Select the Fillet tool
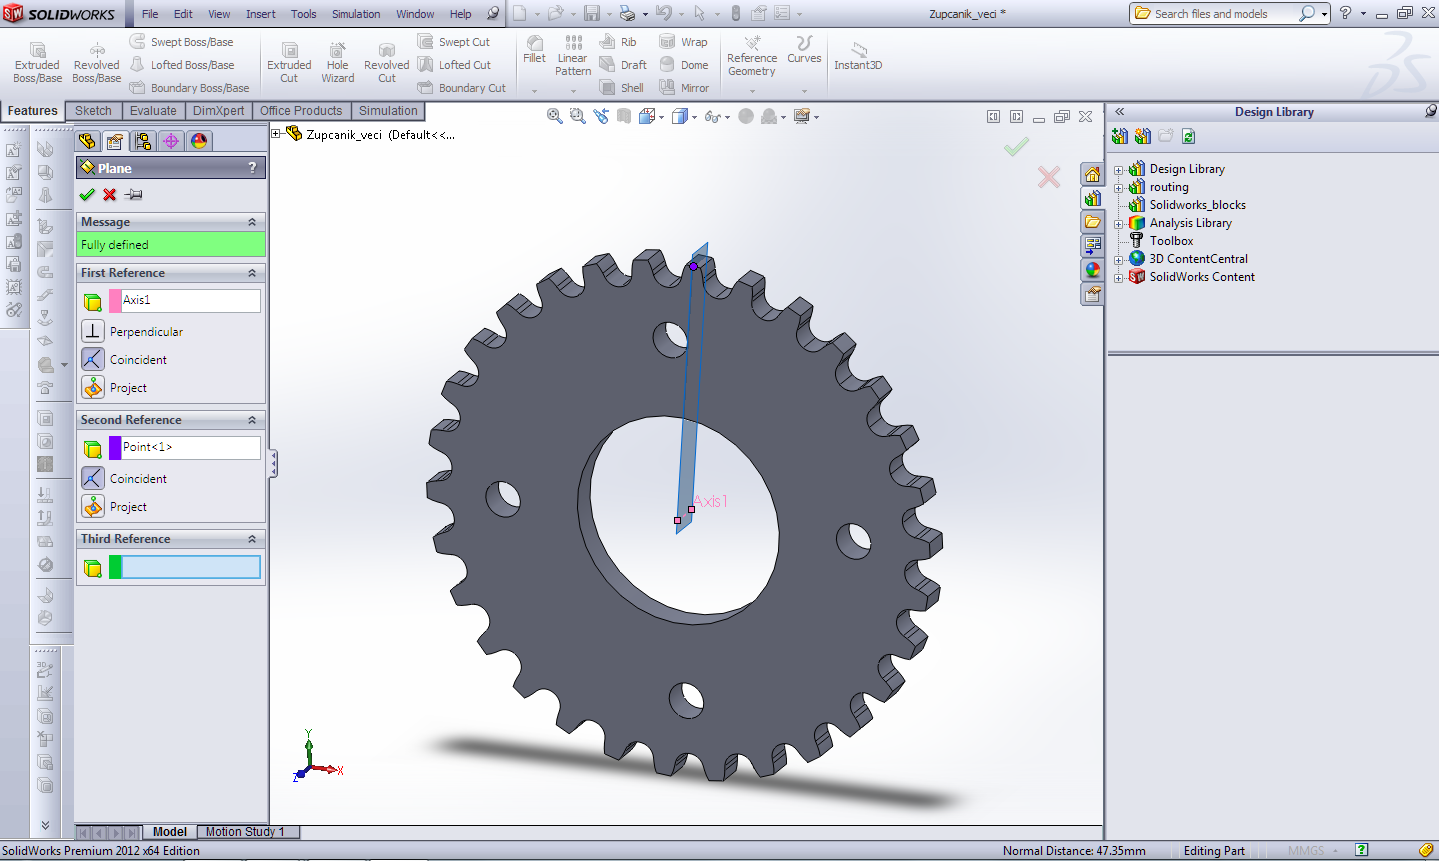Viewport: 1439px width, 861px height. pos(535,44)
